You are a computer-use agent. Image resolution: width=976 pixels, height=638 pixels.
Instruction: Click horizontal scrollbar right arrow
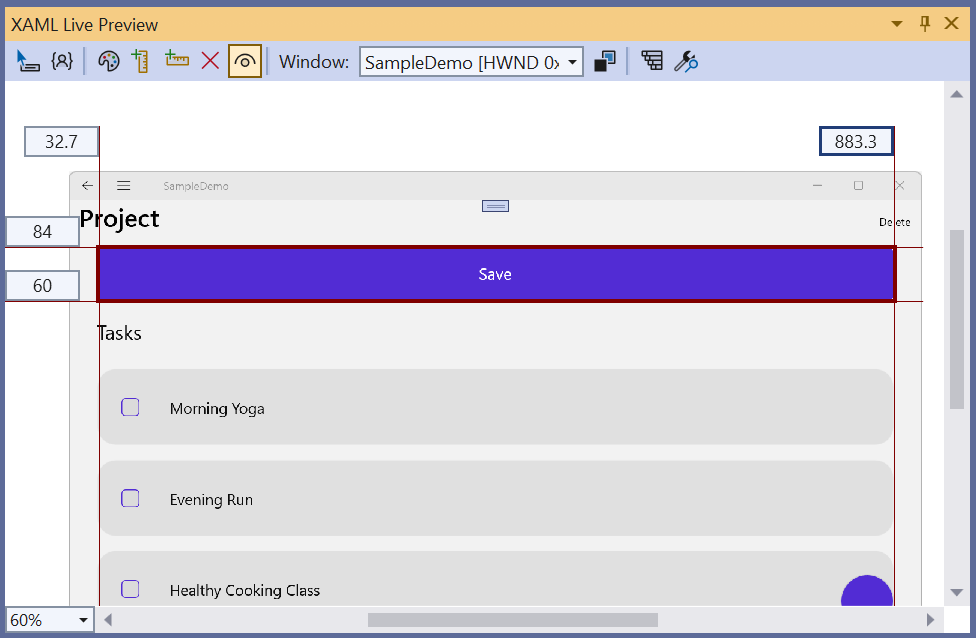click(930, 620)
